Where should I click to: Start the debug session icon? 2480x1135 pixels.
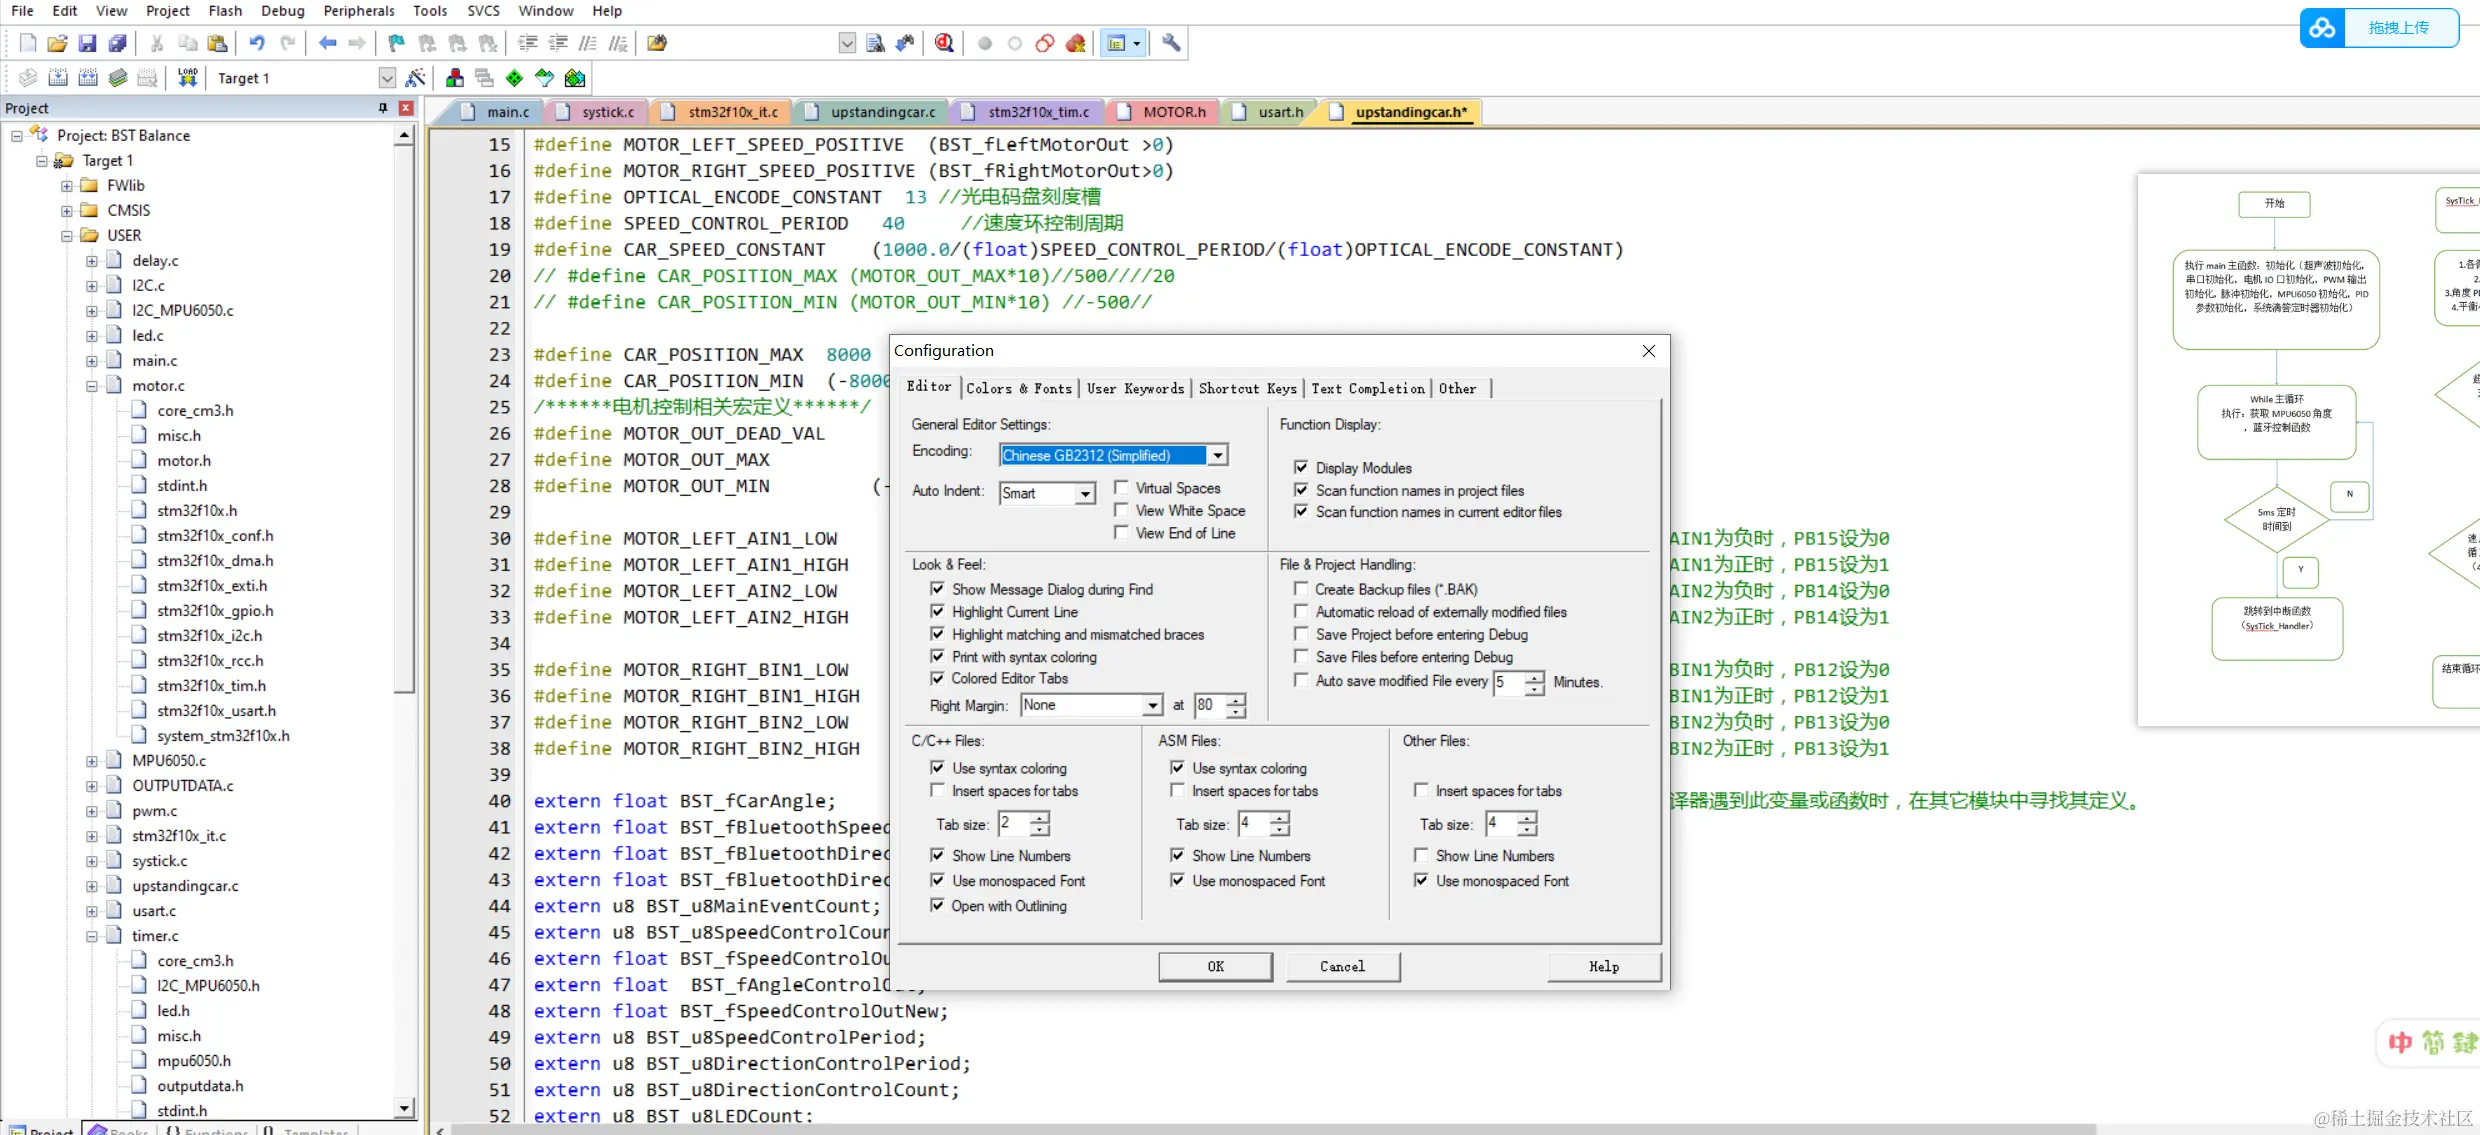[943, 43]
